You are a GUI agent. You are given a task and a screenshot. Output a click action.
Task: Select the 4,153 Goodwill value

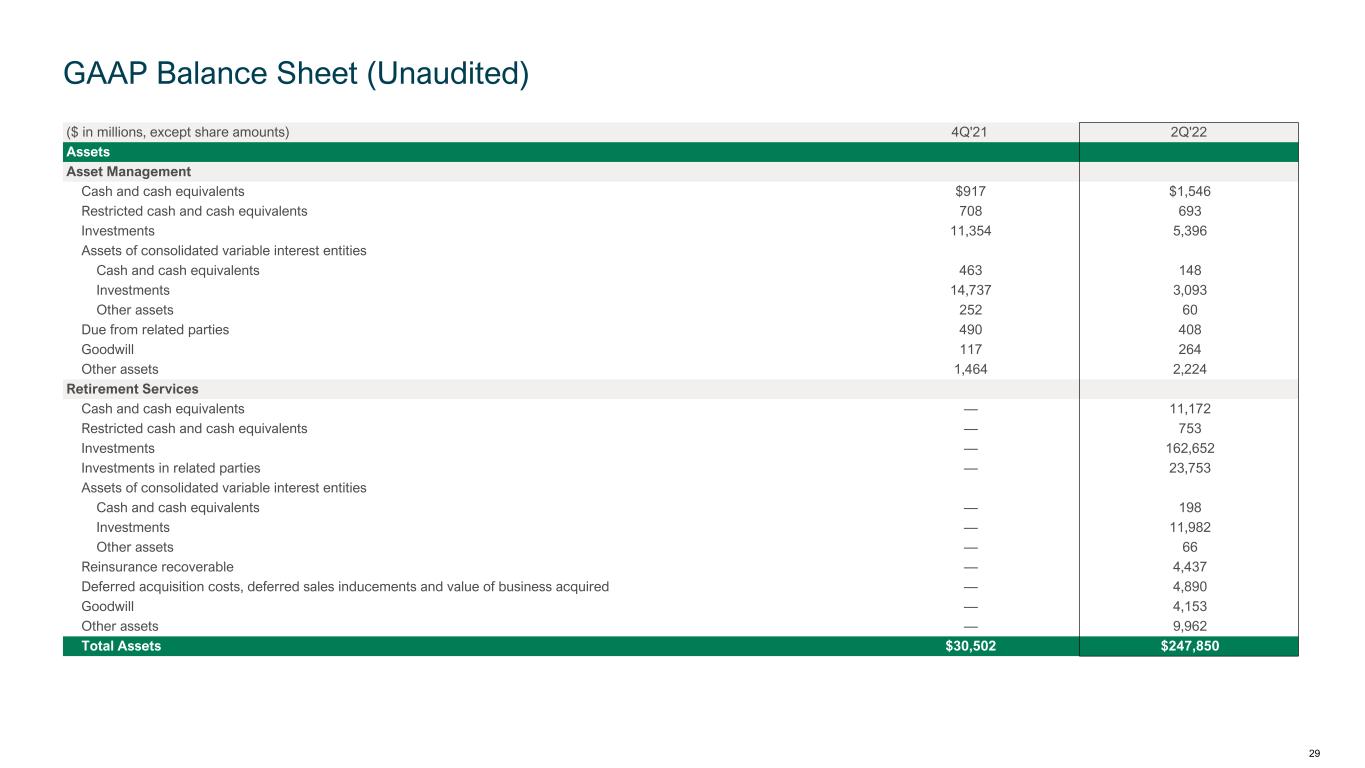[x=1188, y=606]
